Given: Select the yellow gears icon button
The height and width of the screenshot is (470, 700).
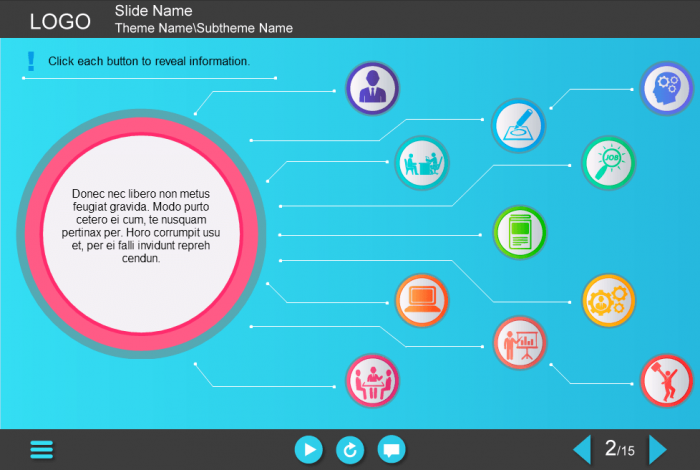Looking at the screenshot, I should pyautogui.click(x=608, y=298).
